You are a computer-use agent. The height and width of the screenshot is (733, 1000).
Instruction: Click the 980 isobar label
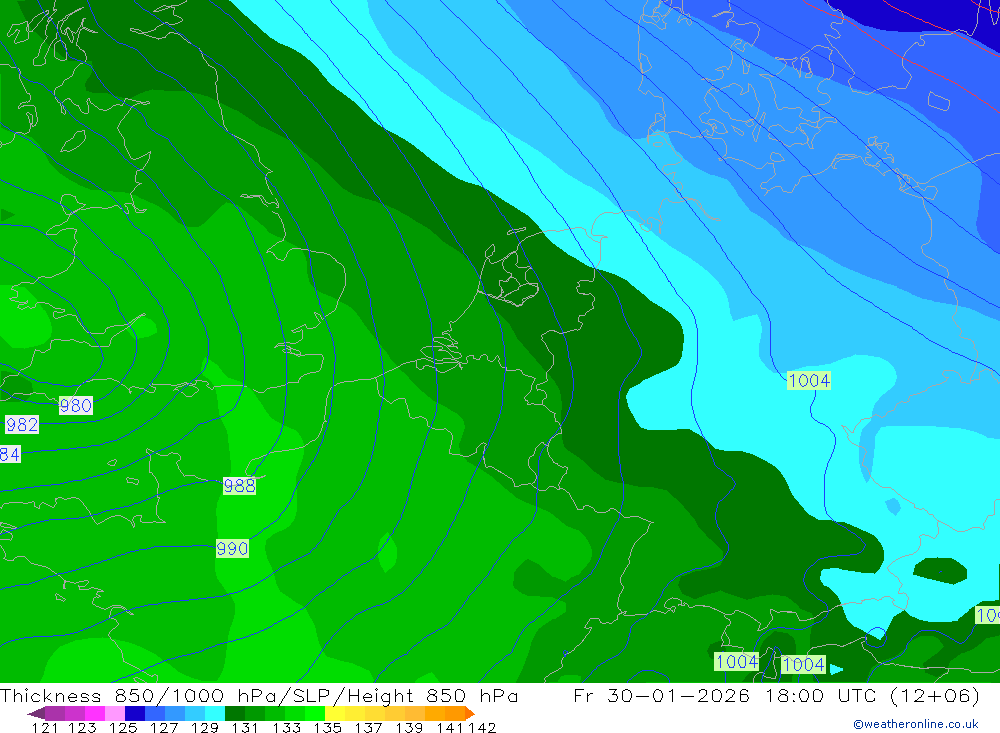(x=76, y=405)
